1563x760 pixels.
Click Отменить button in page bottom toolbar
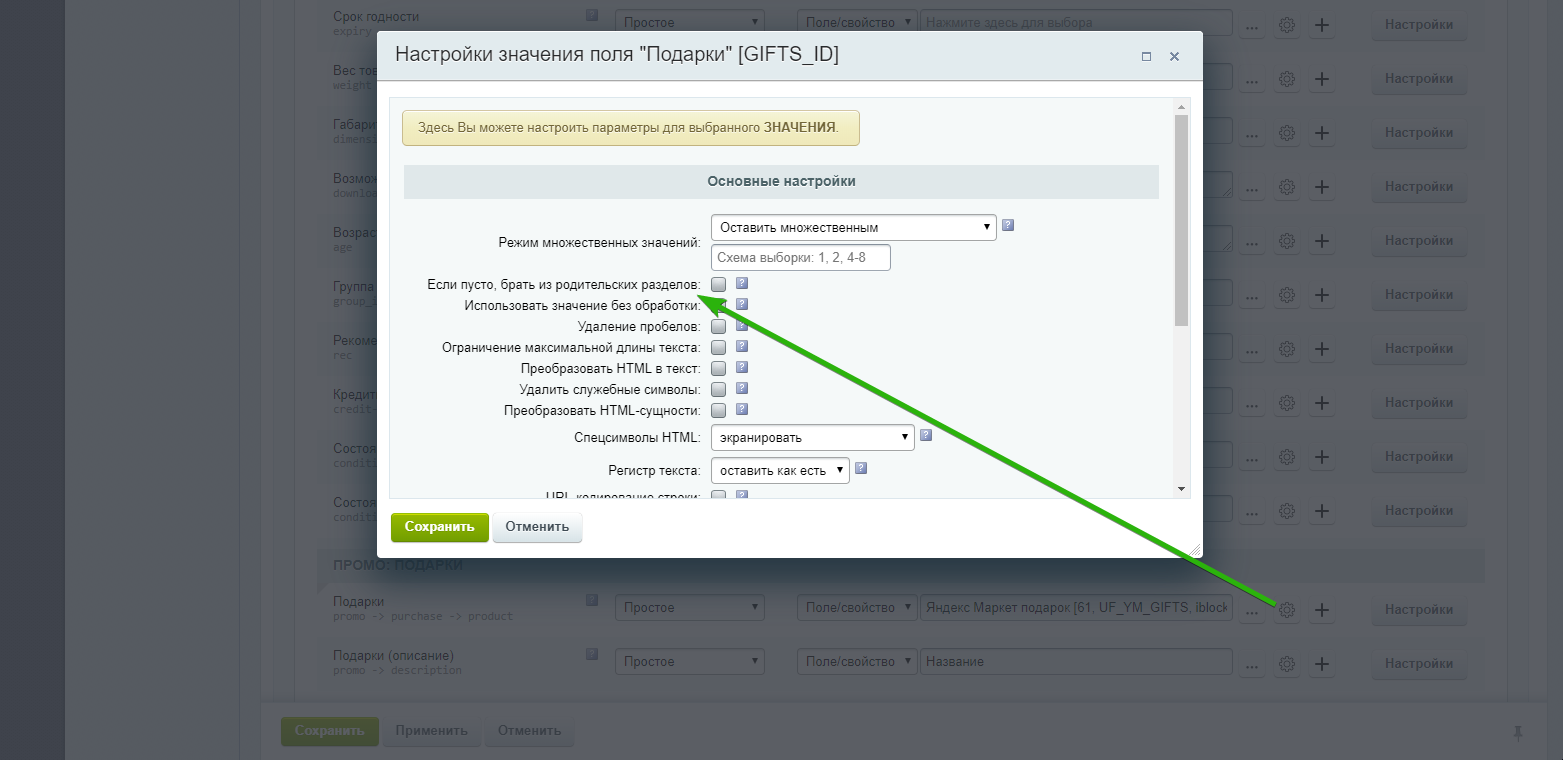[530, 731]
